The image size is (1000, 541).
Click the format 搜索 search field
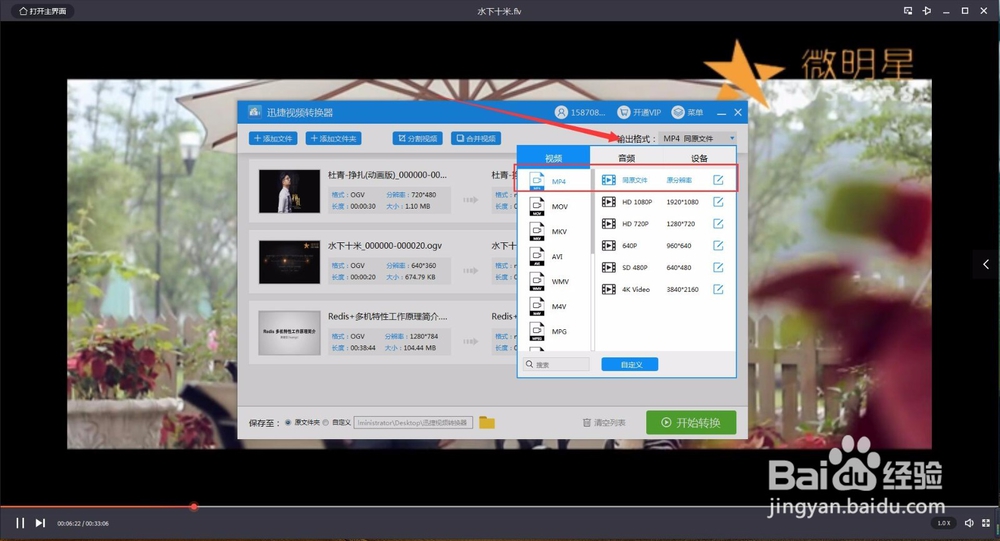[556, 364]
